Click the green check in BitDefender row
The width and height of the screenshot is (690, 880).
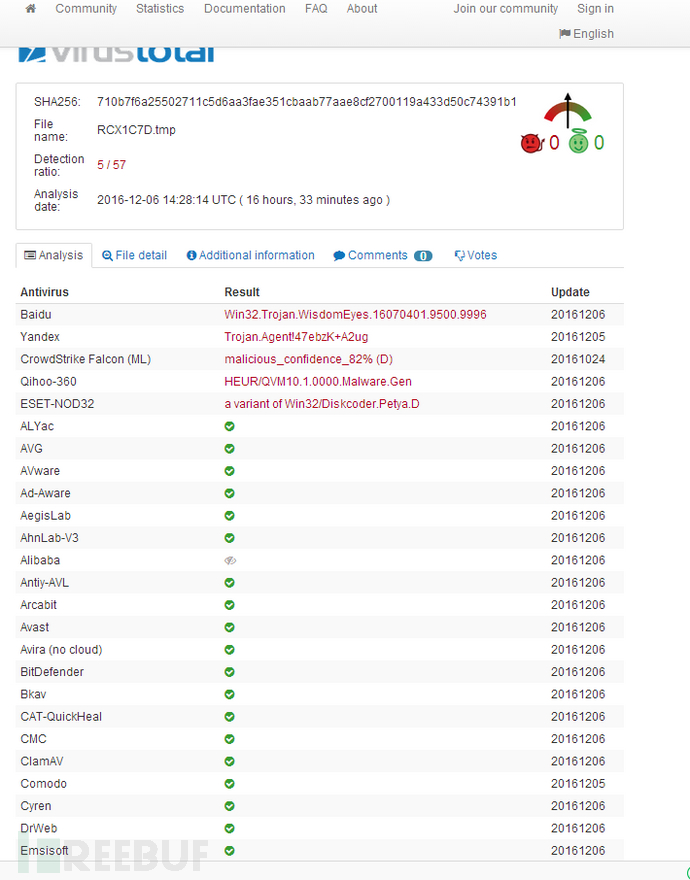[x=230, y=672]
